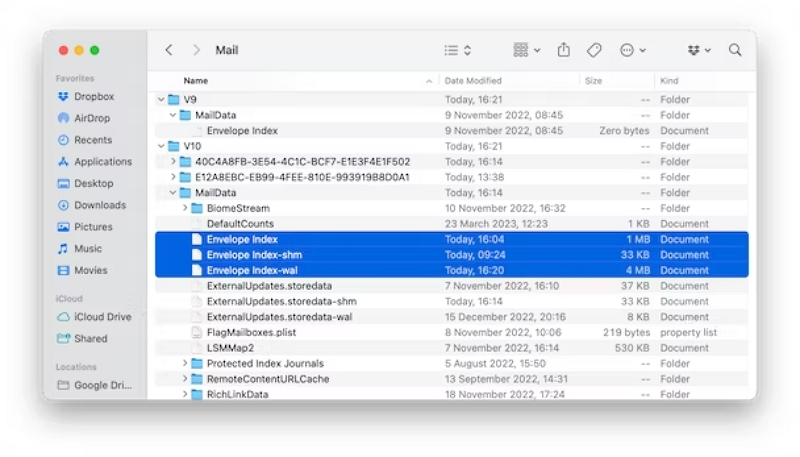The height and width of the screenshot is (457, 800).
Task: Expand the 40C4A8FB-3E54 folder
Action: 173,162
